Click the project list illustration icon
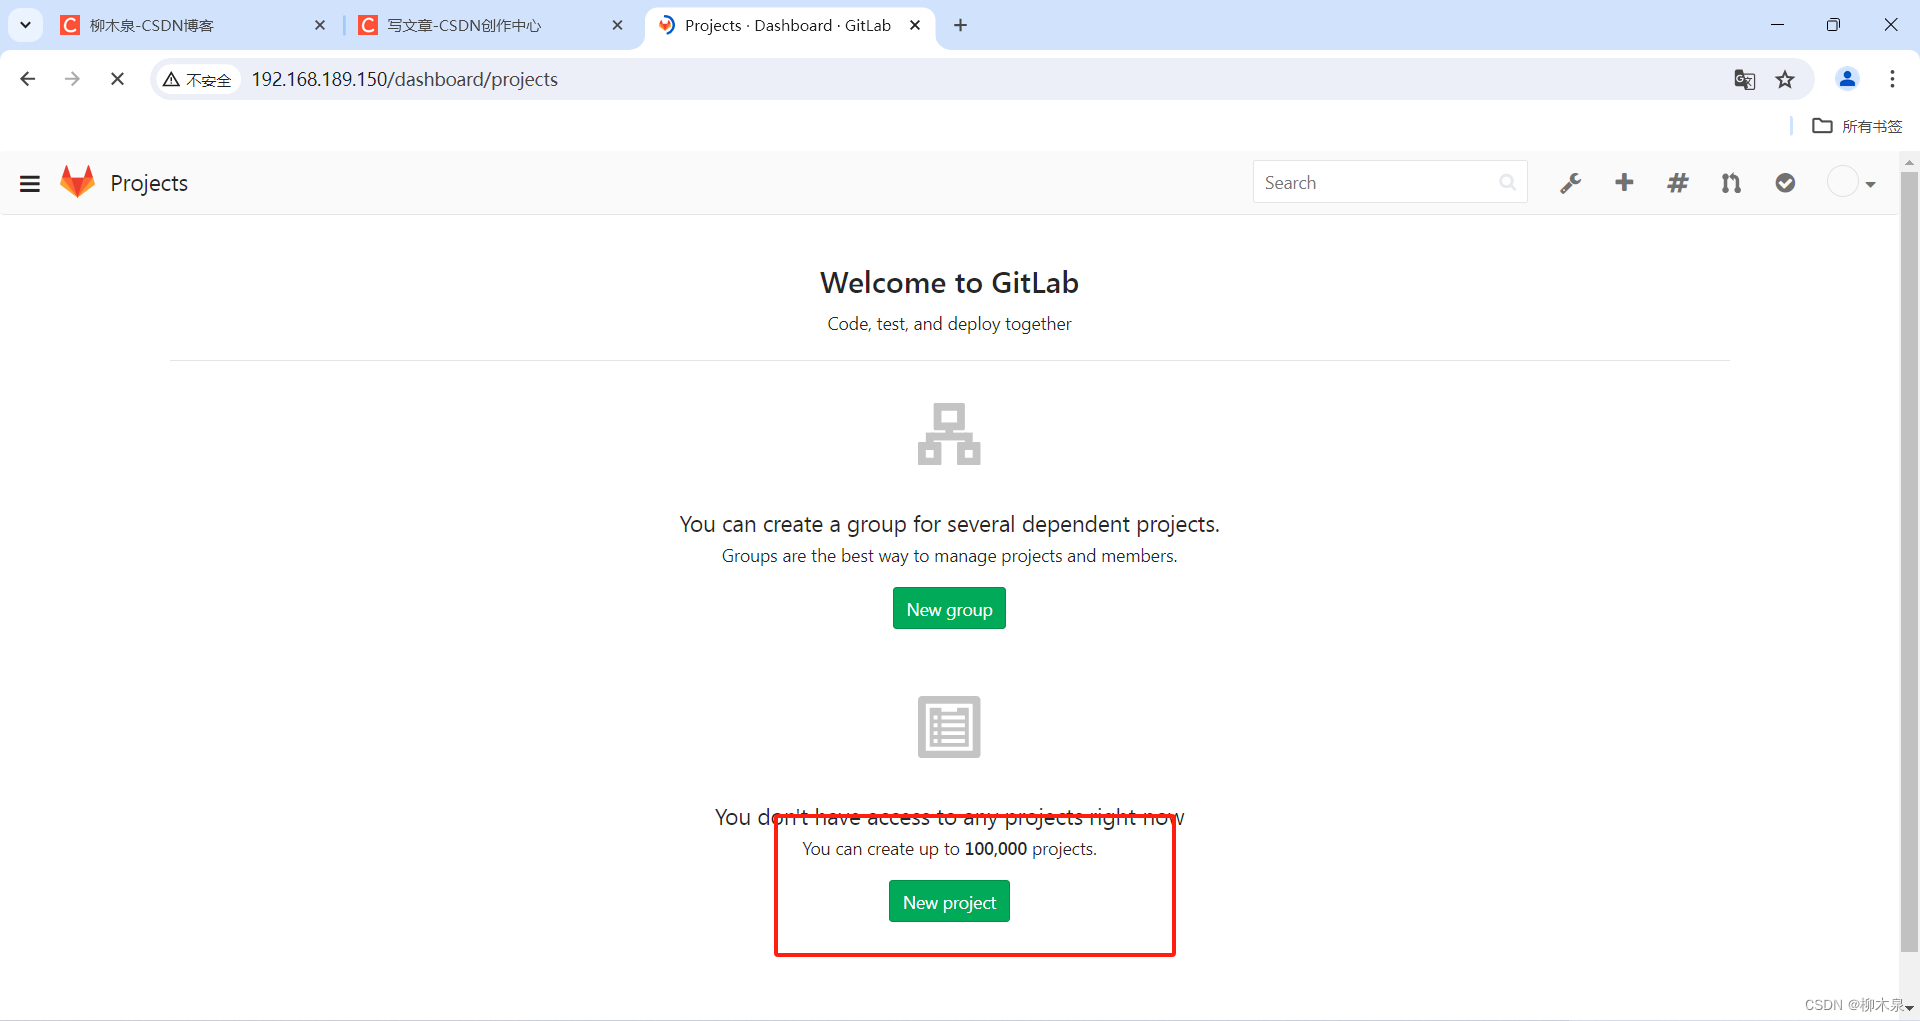The width and height of the screenshot is (1920, 1021). point(949,727)
